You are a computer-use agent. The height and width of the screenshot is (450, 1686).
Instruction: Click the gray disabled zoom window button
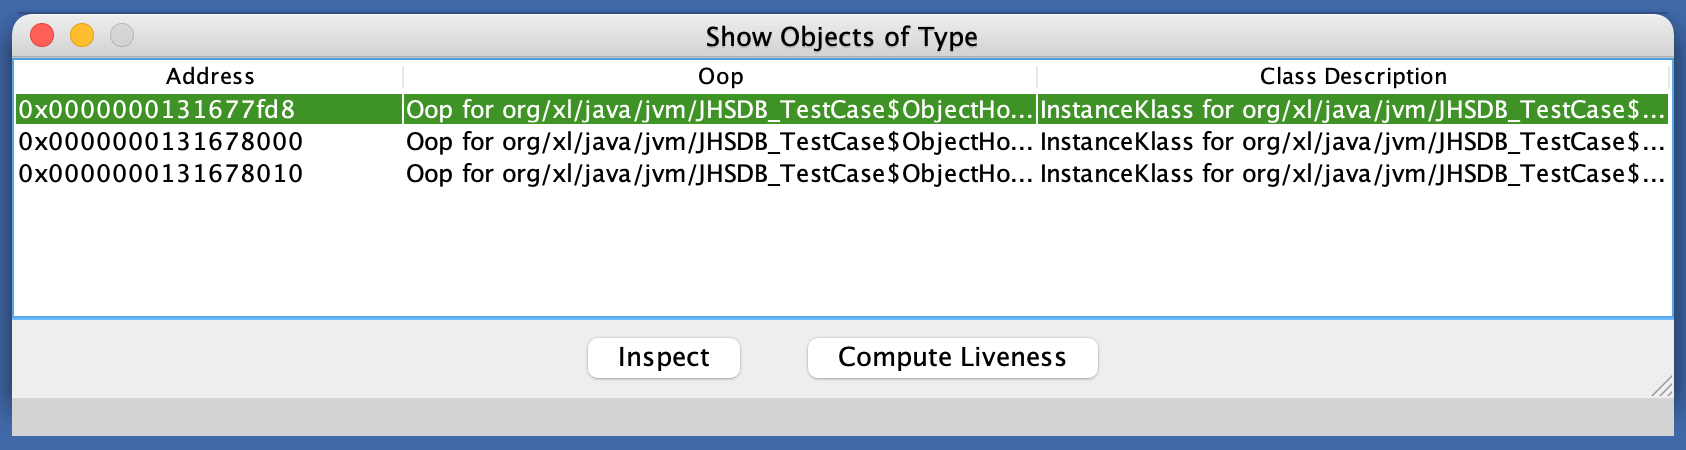(122, 36)
